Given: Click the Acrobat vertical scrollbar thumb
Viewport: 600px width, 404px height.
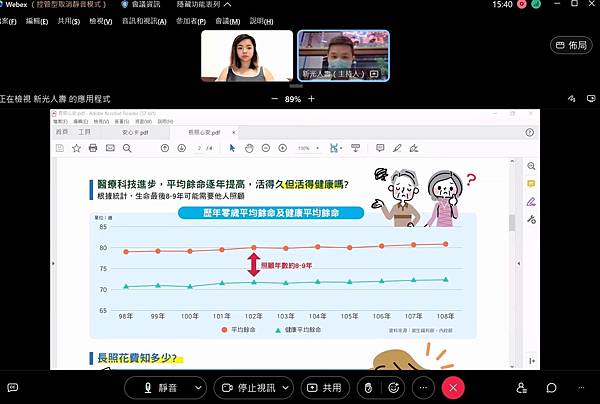Looking at the screenshot, I should 512,223.
